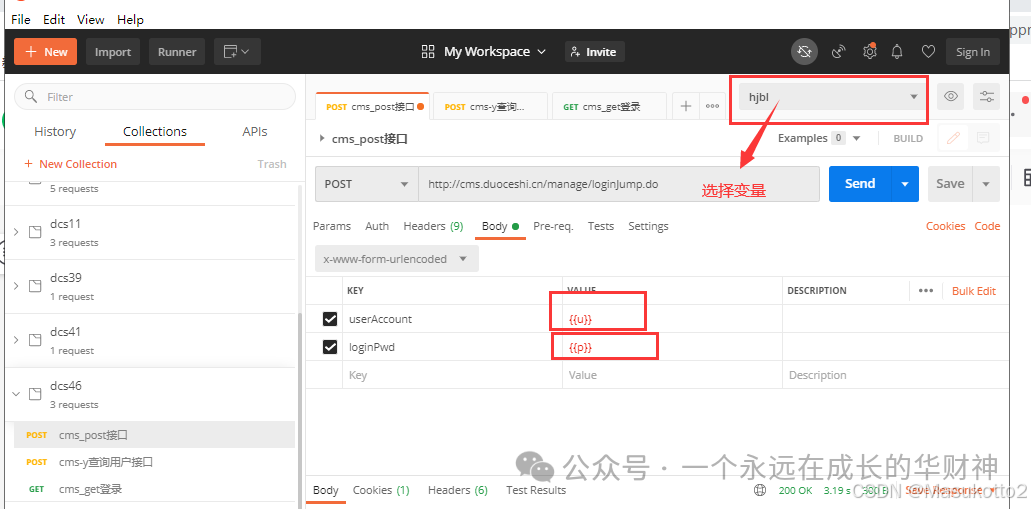
Task: Uncheck the userAccount parameter checkbox
Action: [330, 319]
